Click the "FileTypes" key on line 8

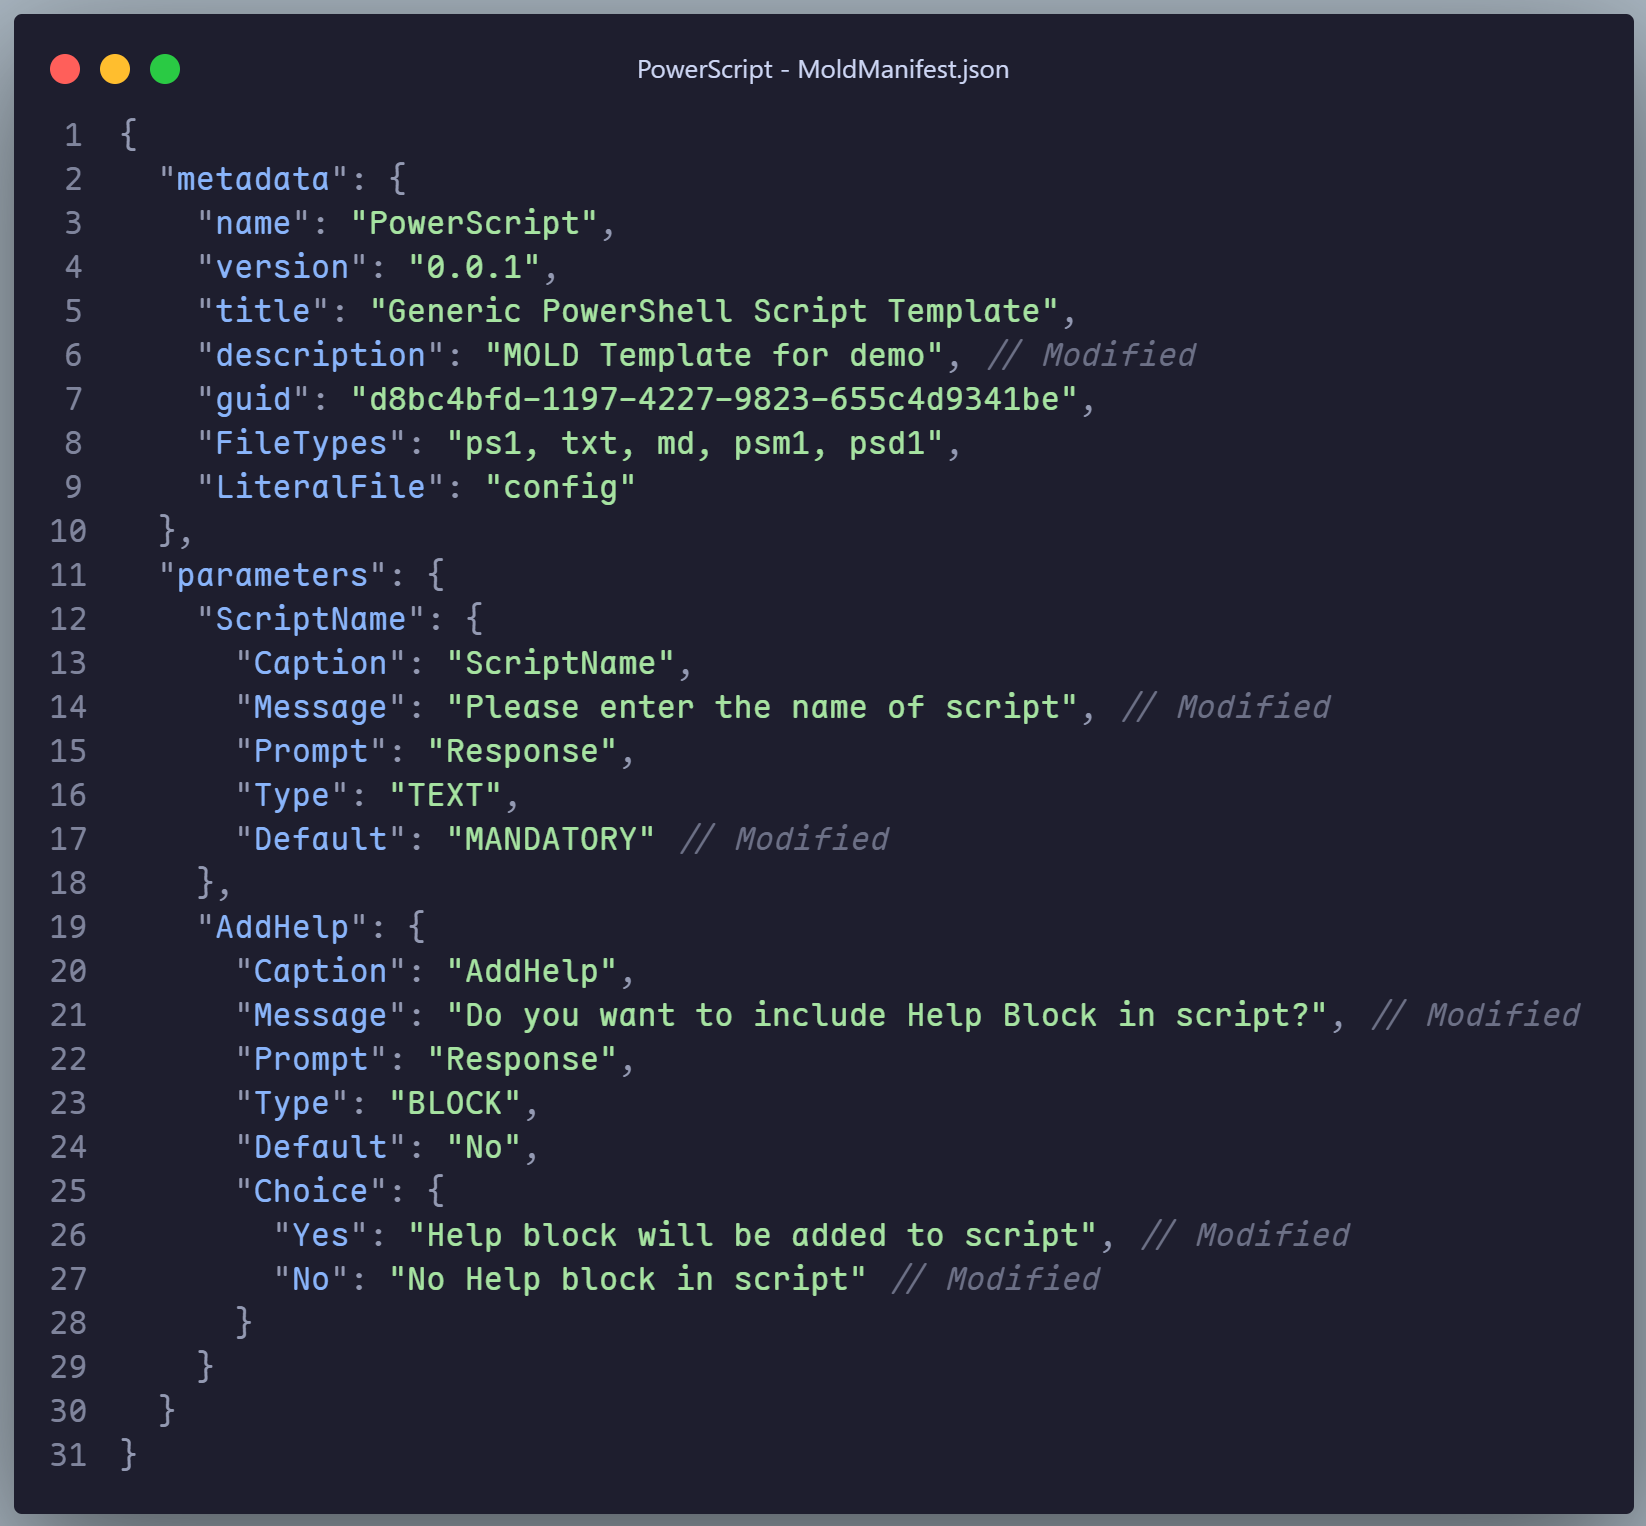(x=301, y=443)
